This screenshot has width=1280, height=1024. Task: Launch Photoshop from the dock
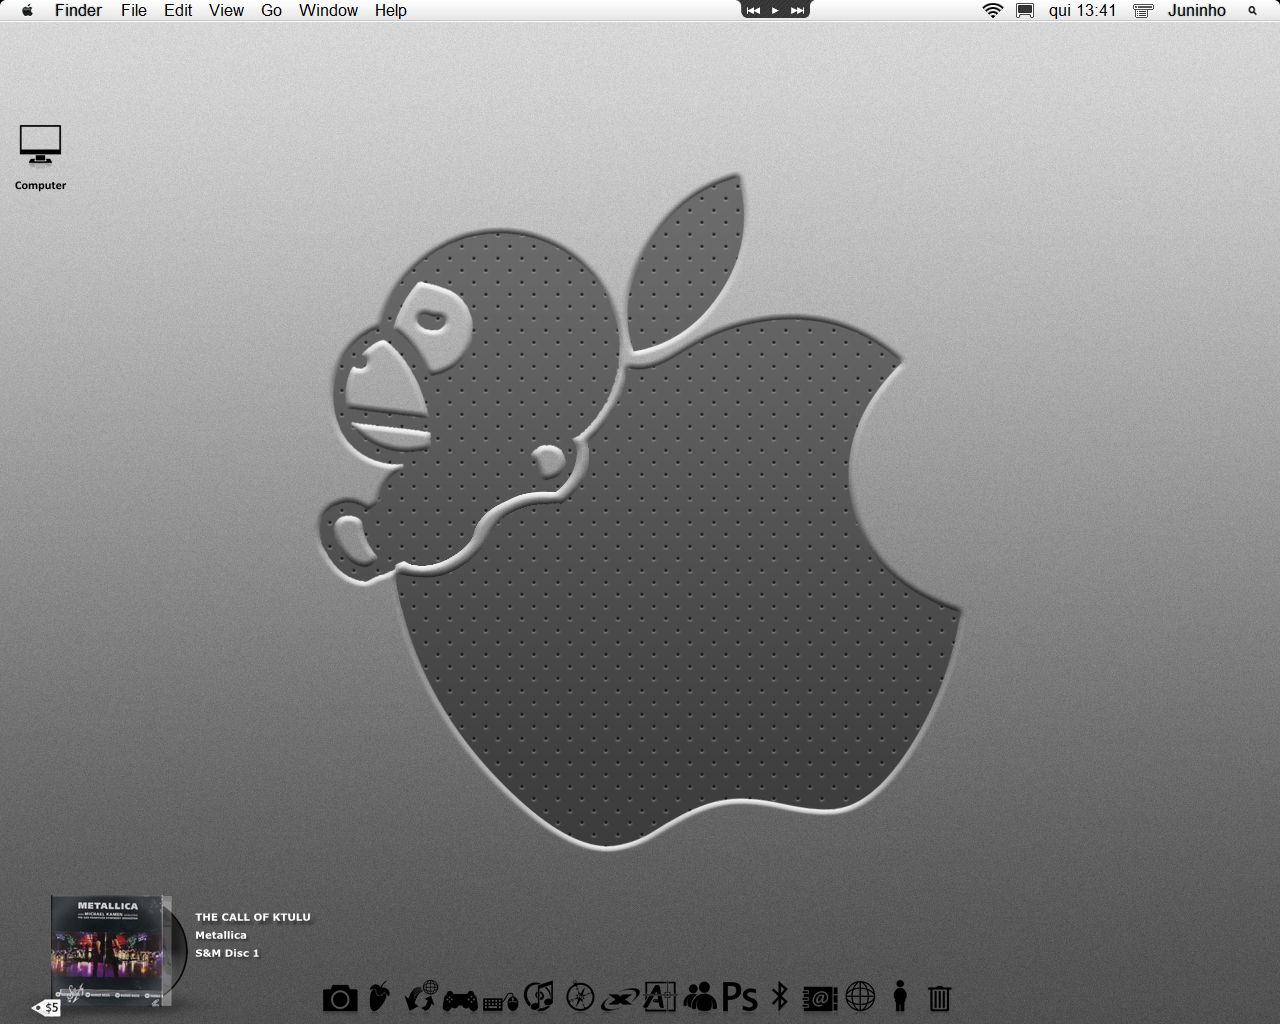(x=740, y=997)
